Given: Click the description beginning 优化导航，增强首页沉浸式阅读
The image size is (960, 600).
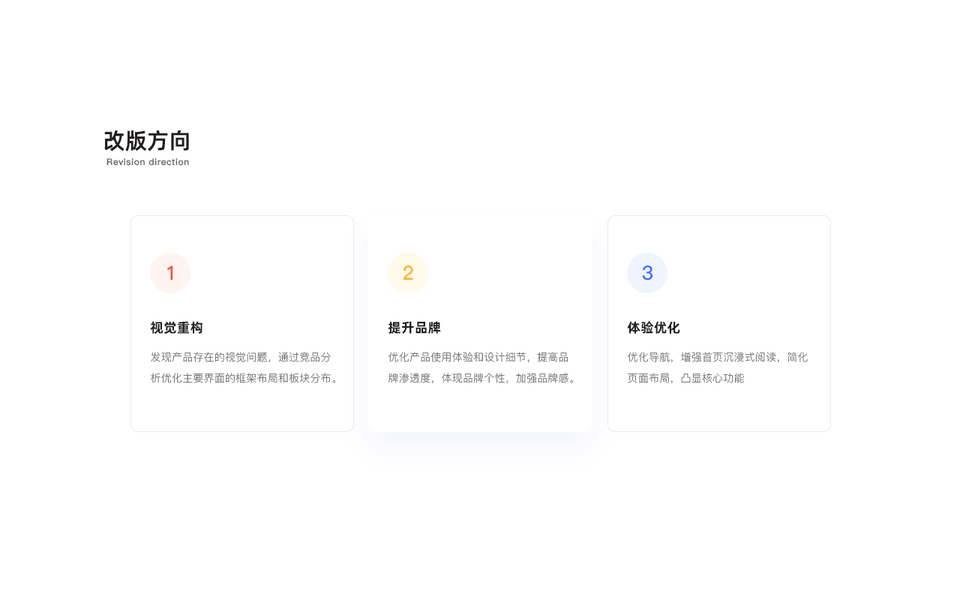Looking at the screenshot, I should [x=718, y=367].
